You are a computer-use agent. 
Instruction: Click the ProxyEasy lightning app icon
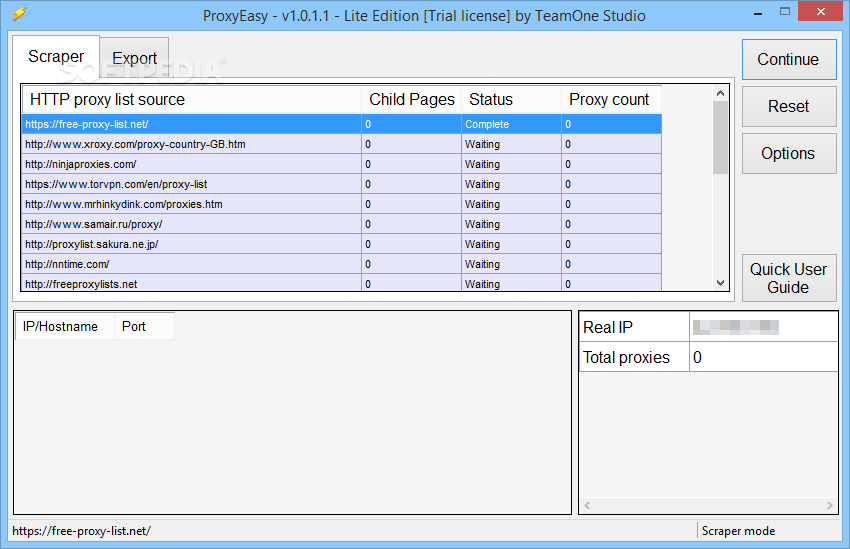click(x=19, y=14)
